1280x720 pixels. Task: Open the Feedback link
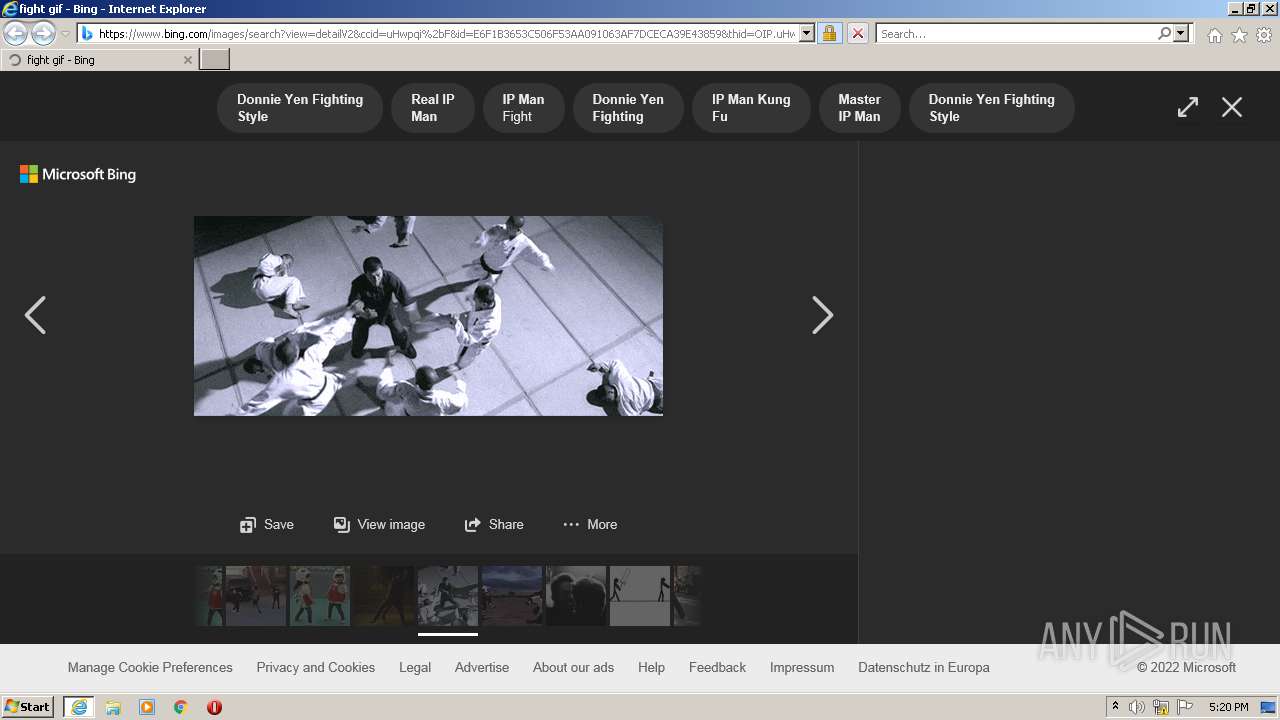coord(717,667)
